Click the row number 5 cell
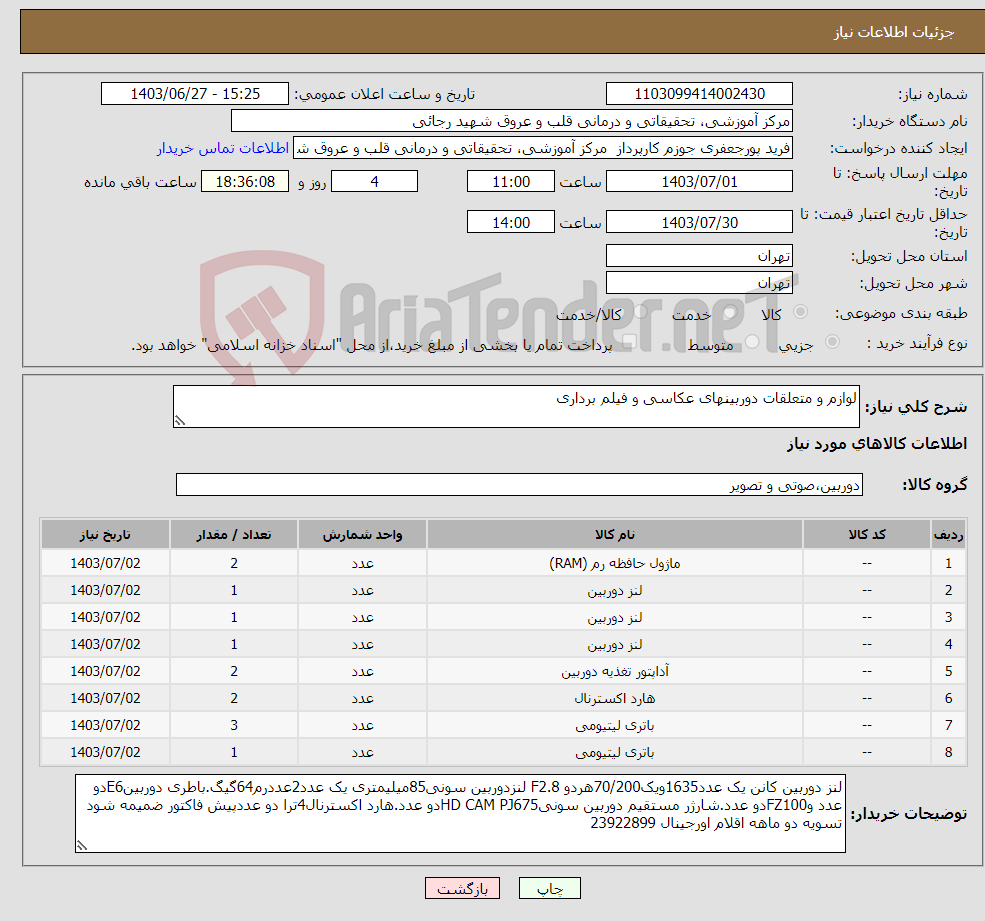Image resolution: width=985 pixels, height=921 pixels. pyautogui.click(x=948, y=672)
